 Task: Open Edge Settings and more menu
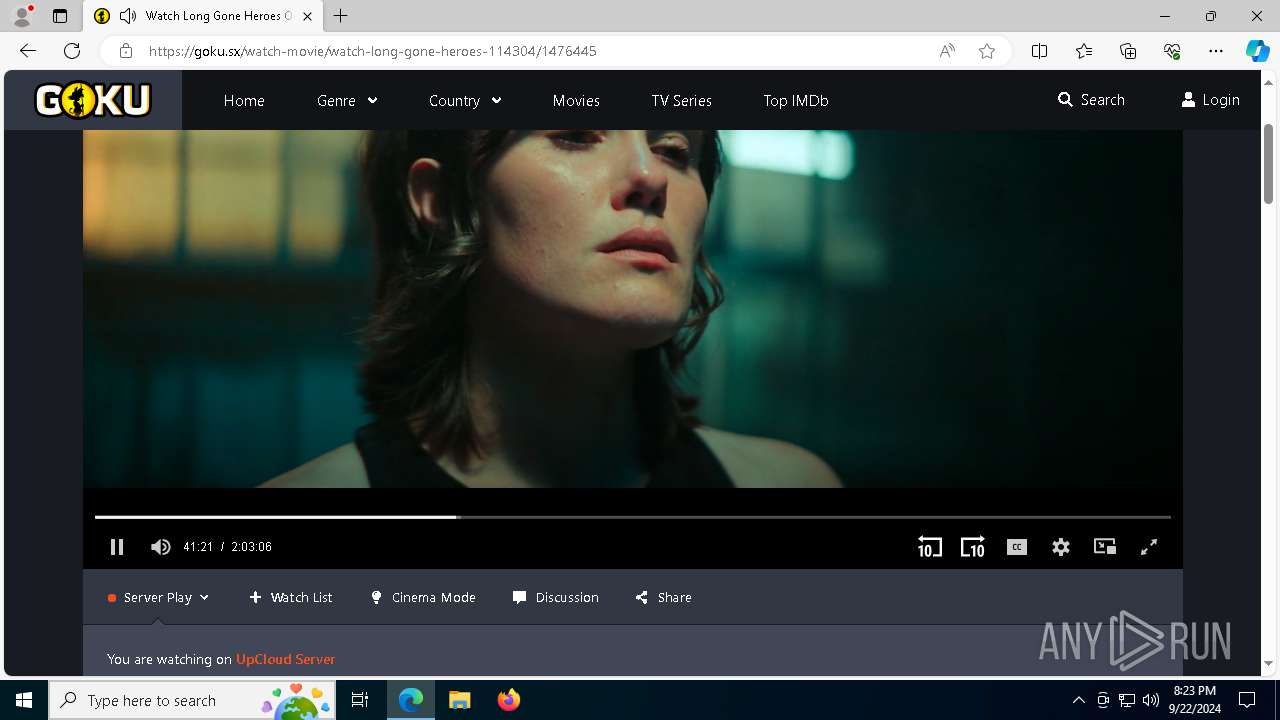[x=1216, y=51]
